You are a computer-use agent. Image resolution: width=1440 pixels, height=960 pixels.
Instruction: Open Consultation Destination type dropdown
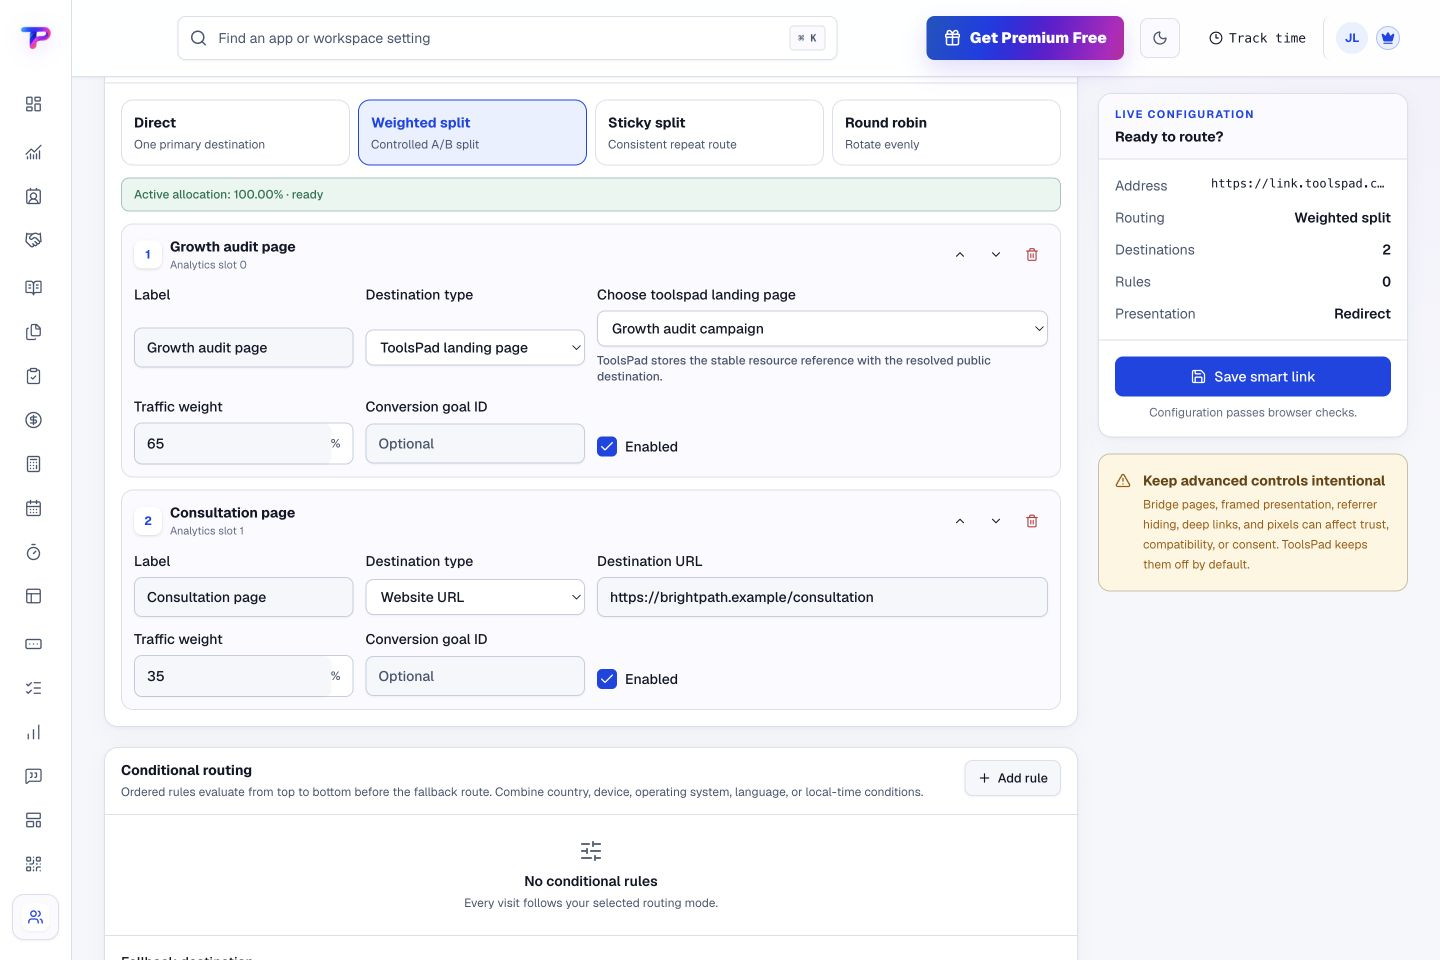(x=475, y=597)
